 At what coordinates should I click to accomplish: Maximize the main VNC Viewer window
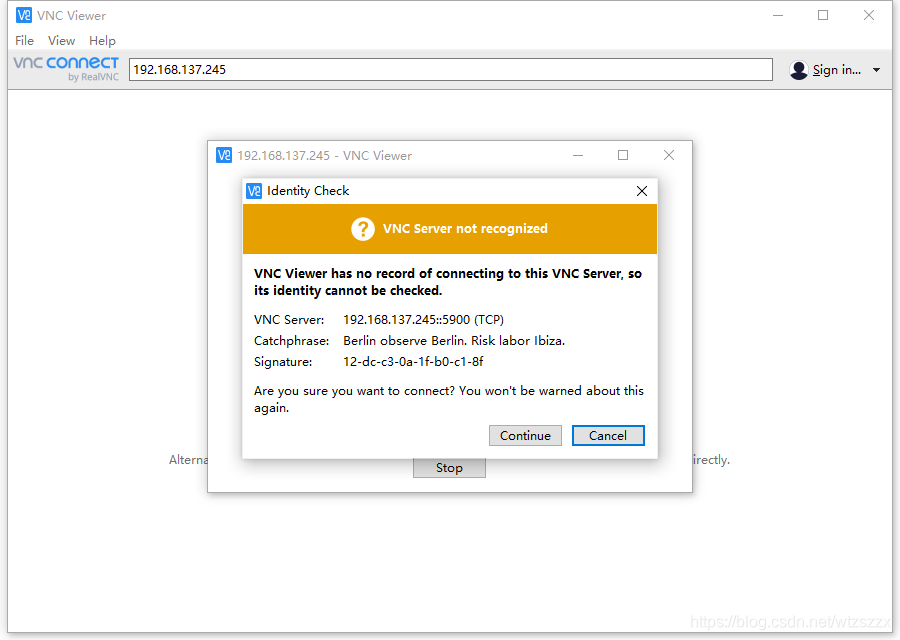pos(823,15)
